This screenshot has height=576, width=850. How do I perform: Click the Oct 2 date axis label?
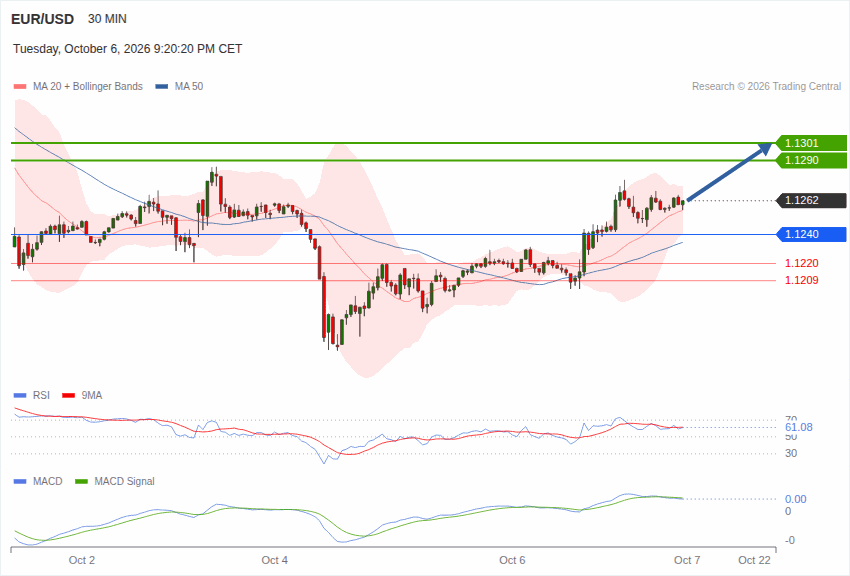pyautogui.click(x=82, y=560)
